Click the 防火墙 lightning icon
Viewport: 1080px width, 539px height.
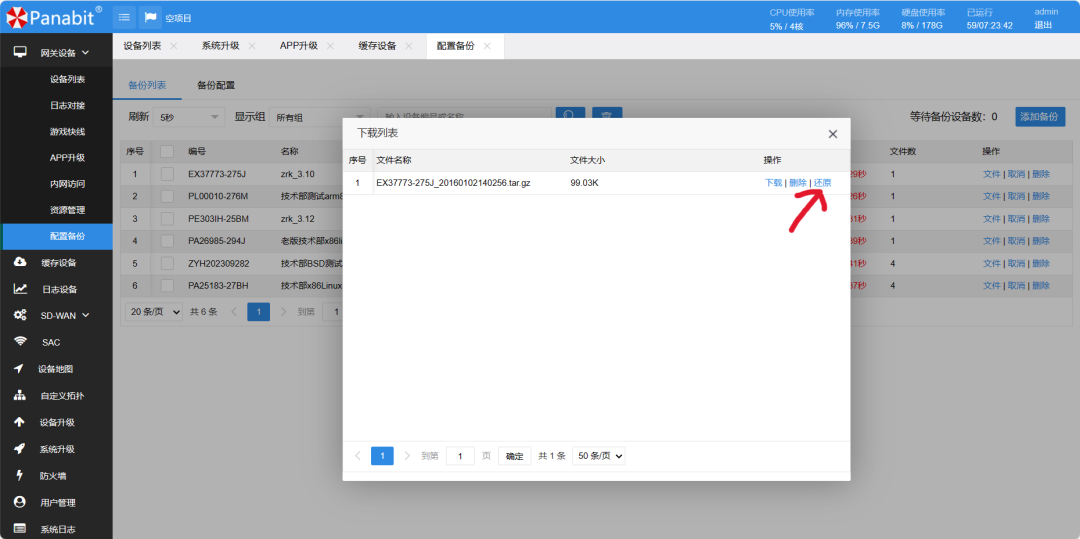19,476
